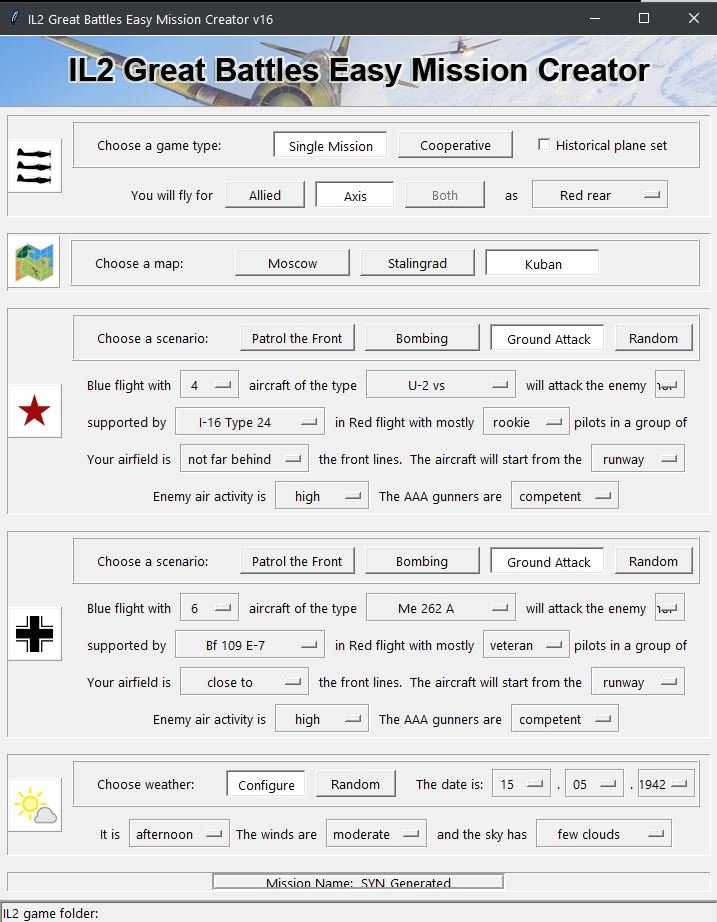Select Bombing in Allied scenario section
The height and width of the screenshot is (922, 717).
coord(422,338)
